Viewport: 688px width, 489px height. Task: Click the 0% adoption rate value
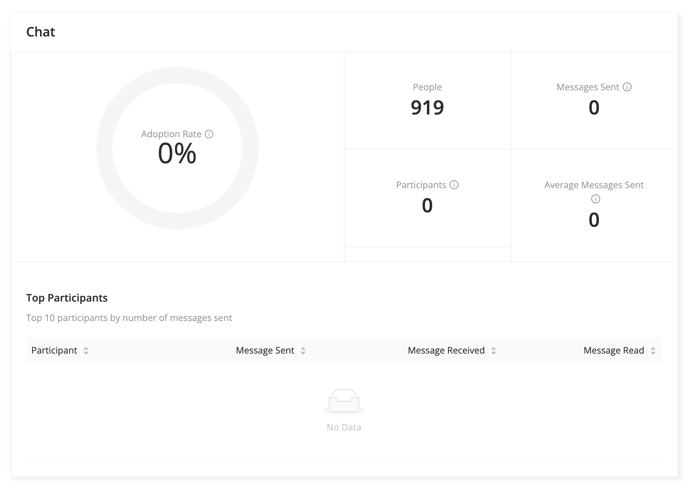(177, 154)
